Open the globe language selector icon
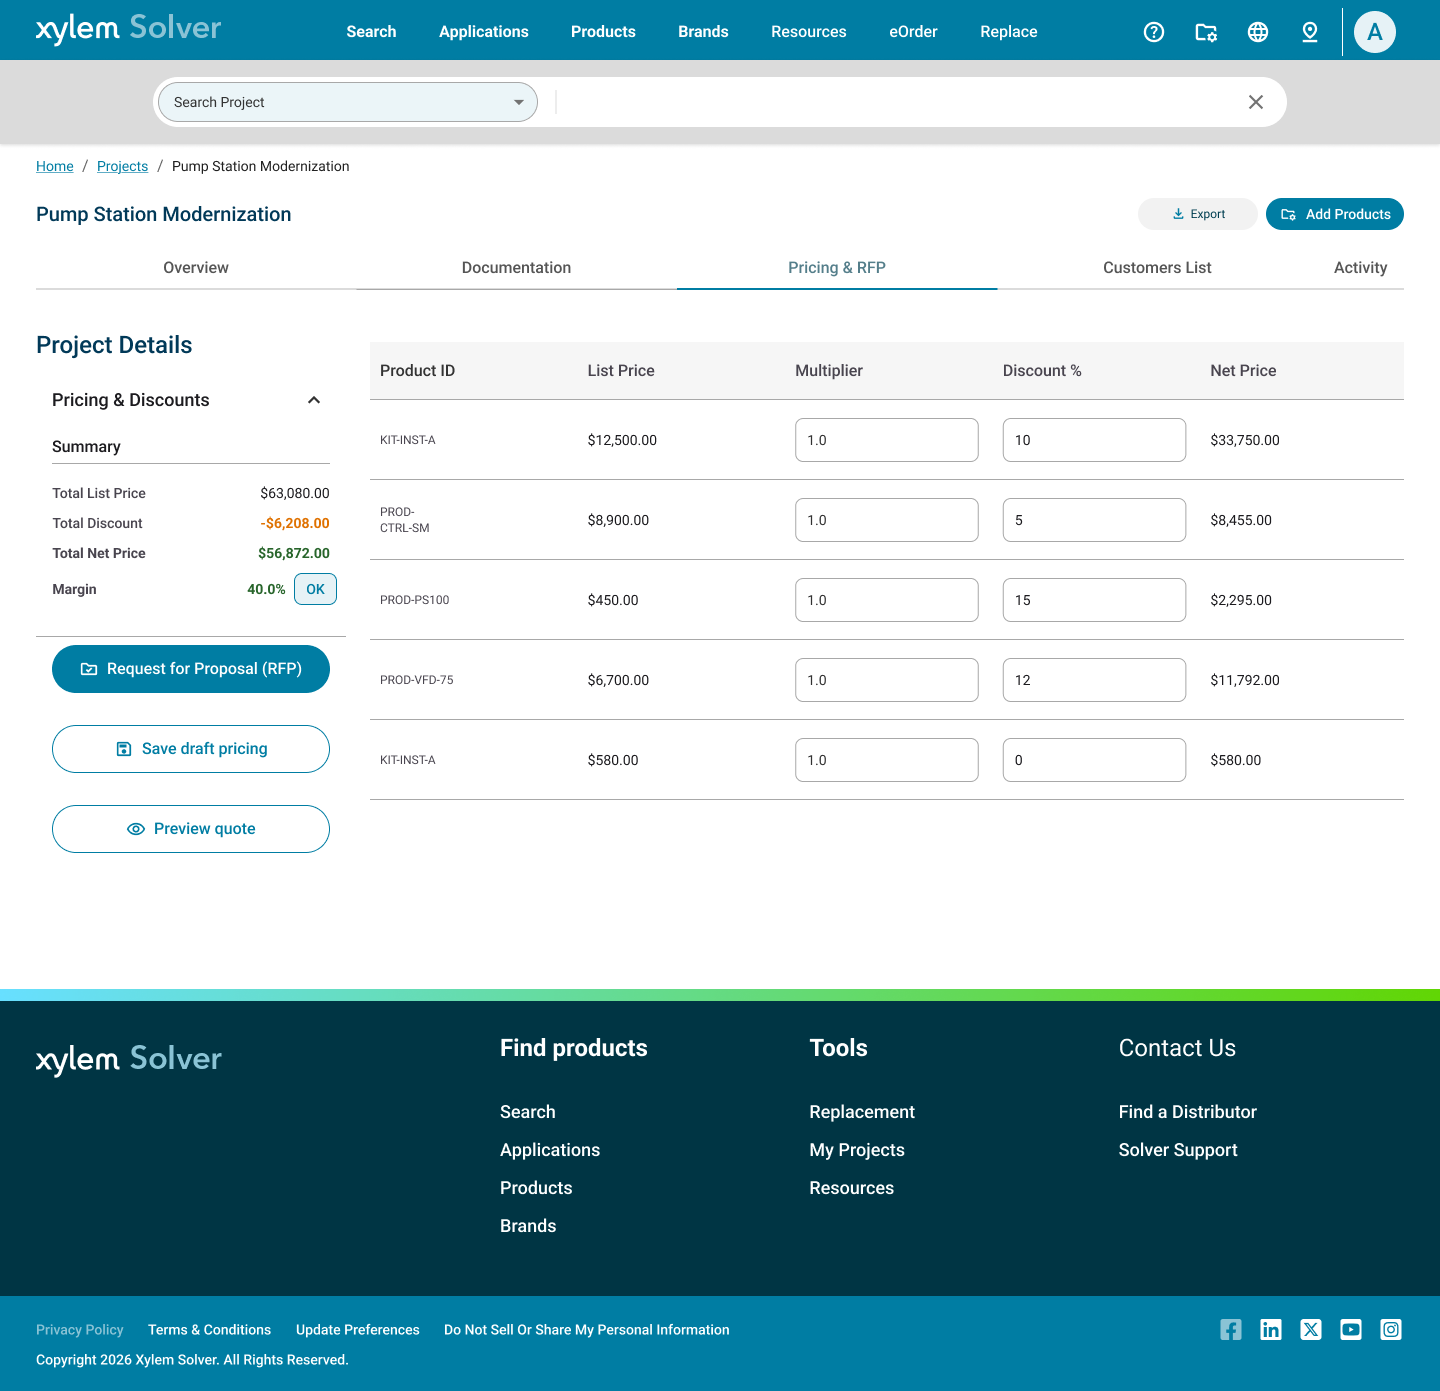Screen dimensions: 1440x1391 (x=1258, y=31)
